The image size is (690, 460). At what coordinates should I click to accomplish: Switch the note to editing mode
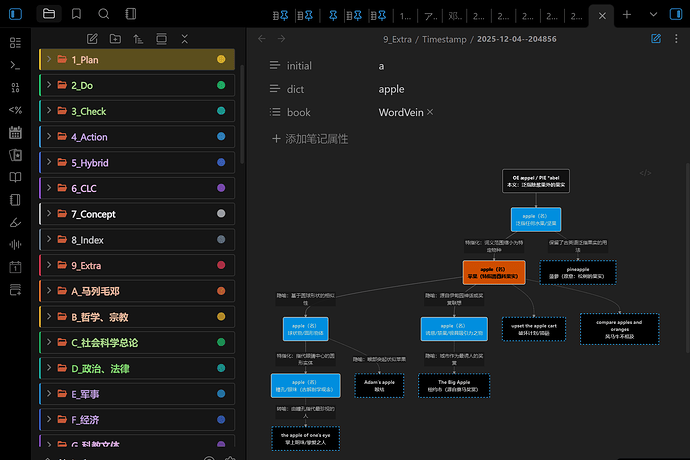656,39
